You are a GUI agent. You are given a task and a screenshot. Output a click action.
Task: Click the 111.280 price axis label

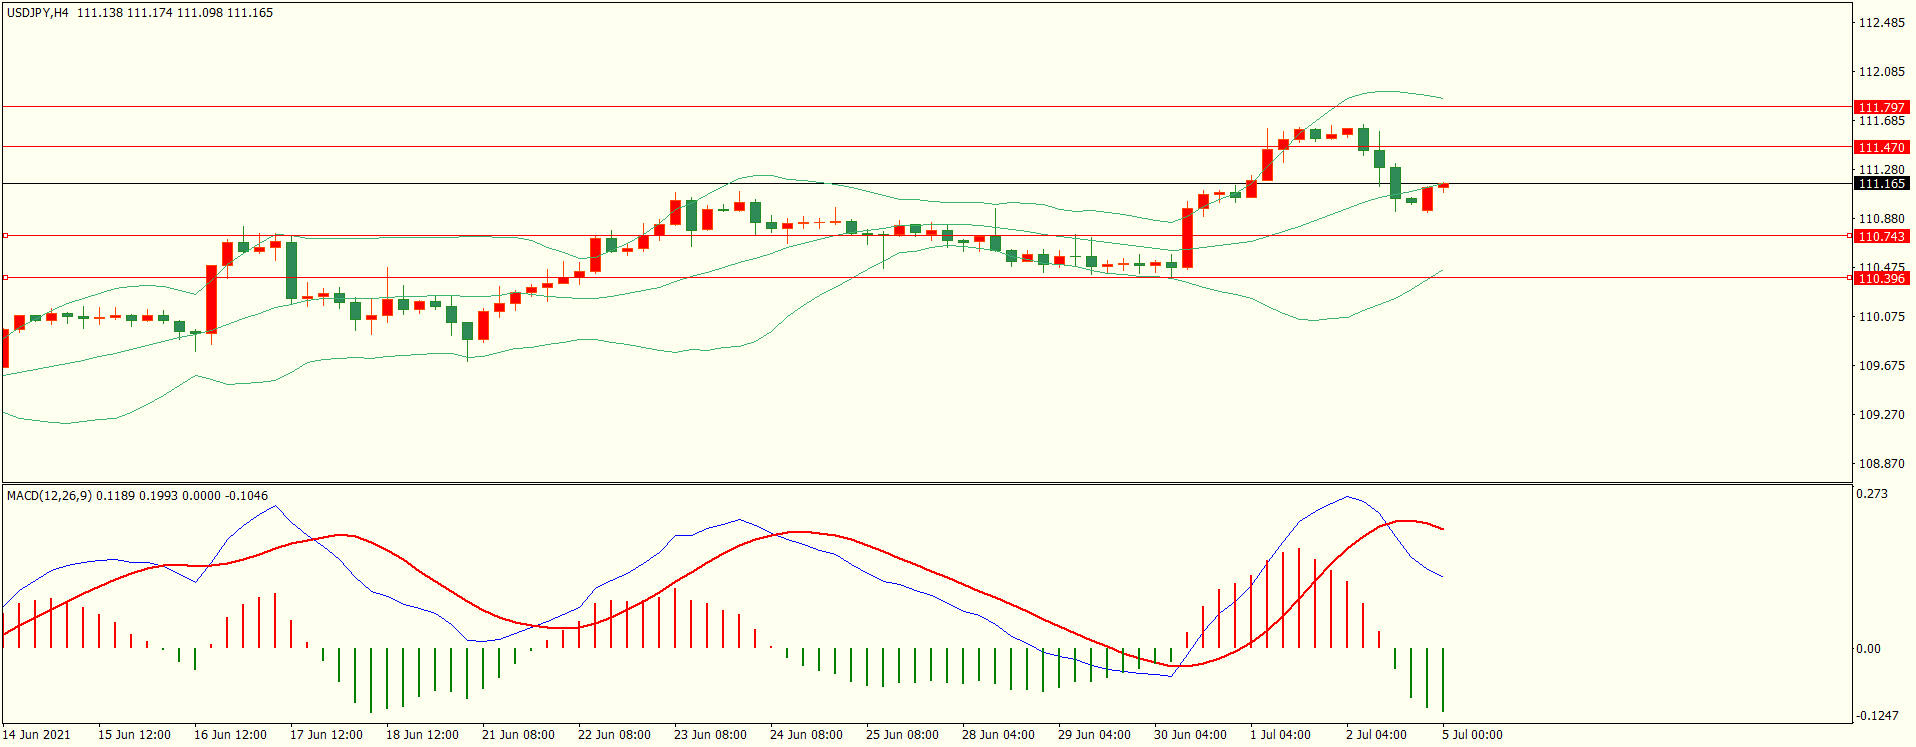(1881, 170)
